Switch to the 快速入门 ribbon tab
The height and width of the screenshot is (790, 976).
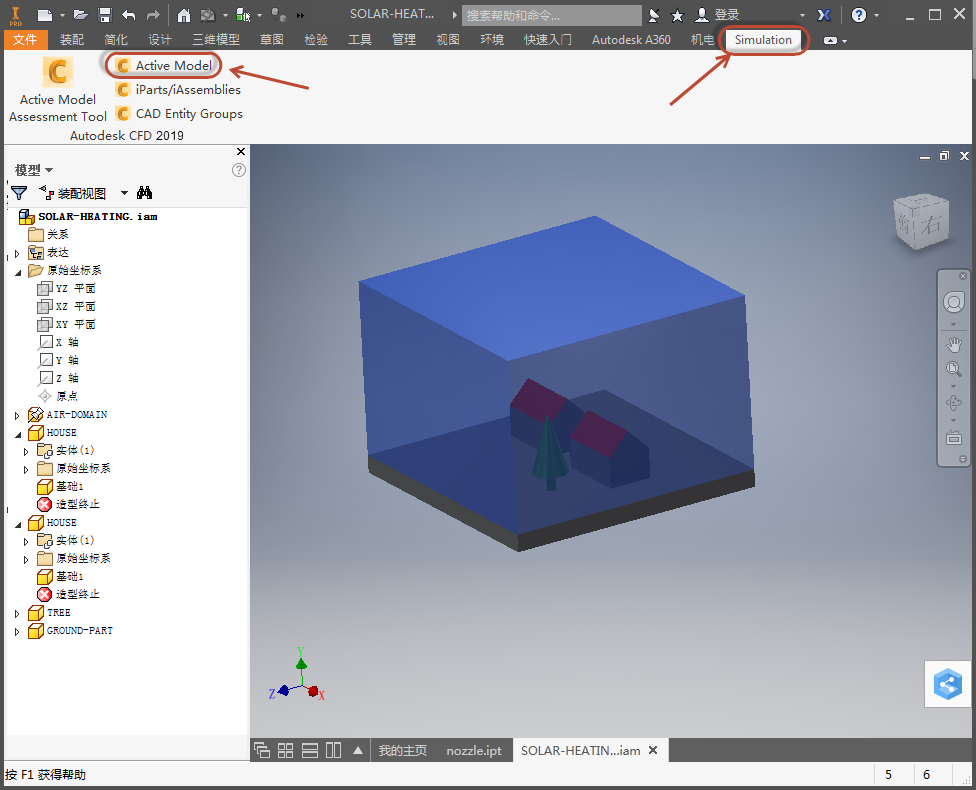[x=548, y=40]
